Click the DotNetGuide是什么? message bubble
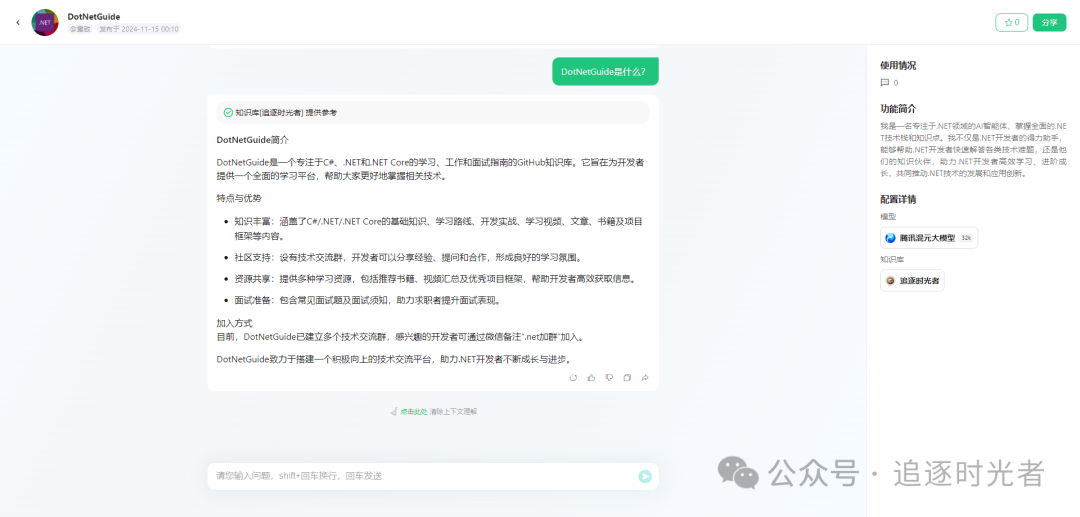Screen dimensions: 1080x517 (x=605, y=72)
